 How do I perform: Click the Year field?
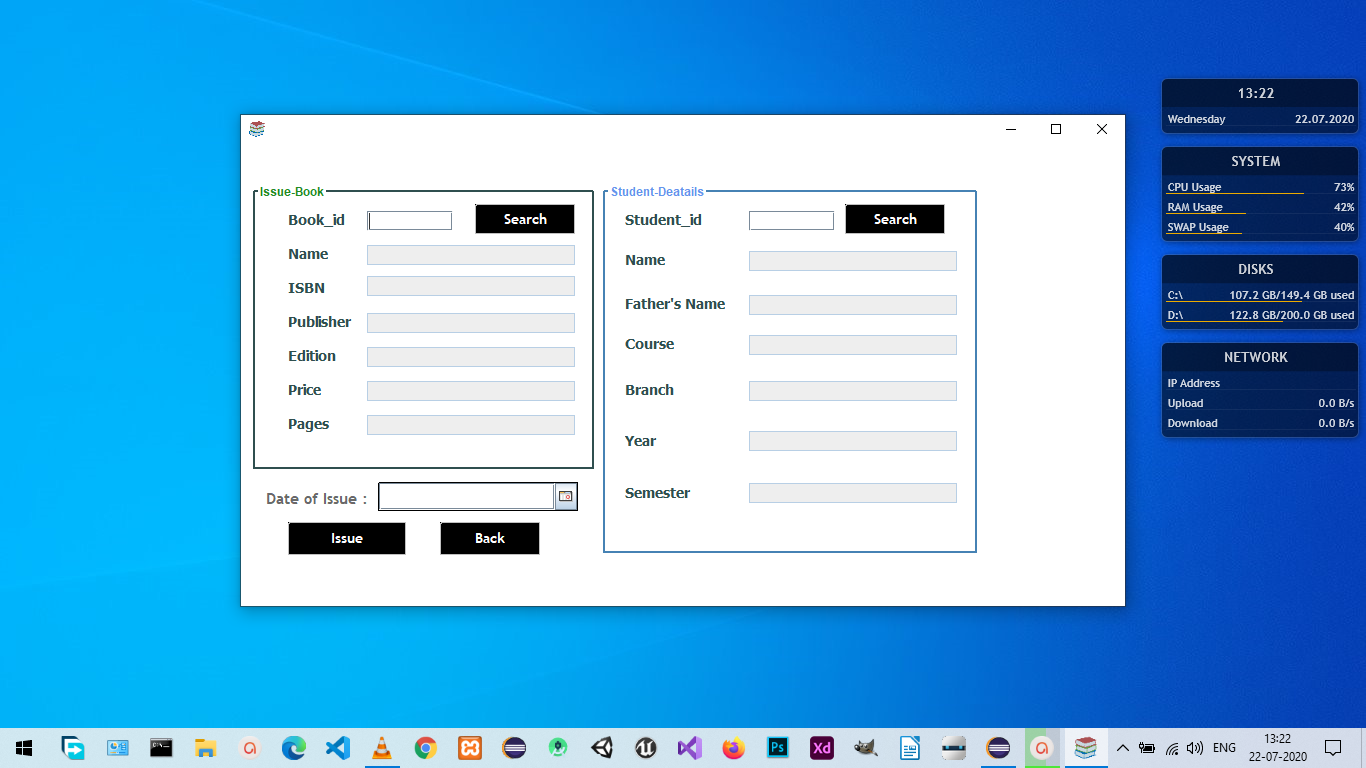pyautogui.click(x=853, y=441)
